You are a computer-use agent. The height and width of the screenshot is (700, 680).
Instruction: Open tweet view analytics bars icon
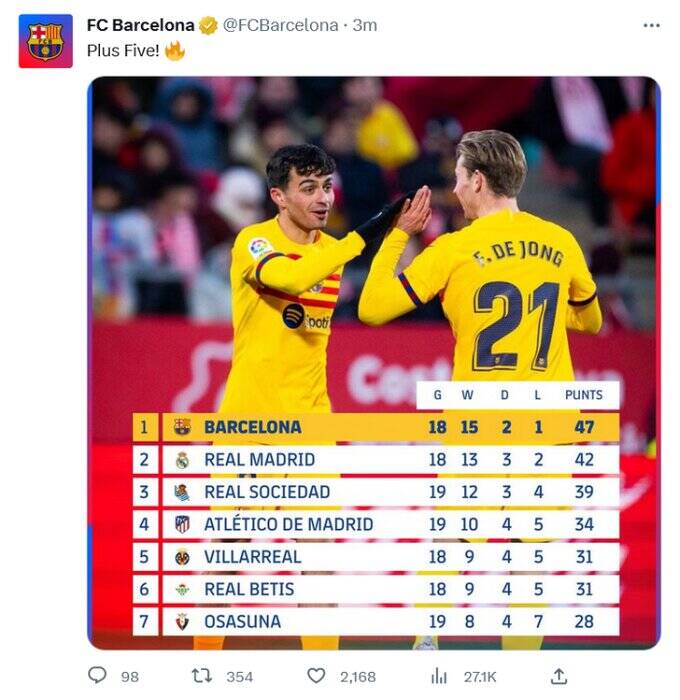[x=439, y=676]
